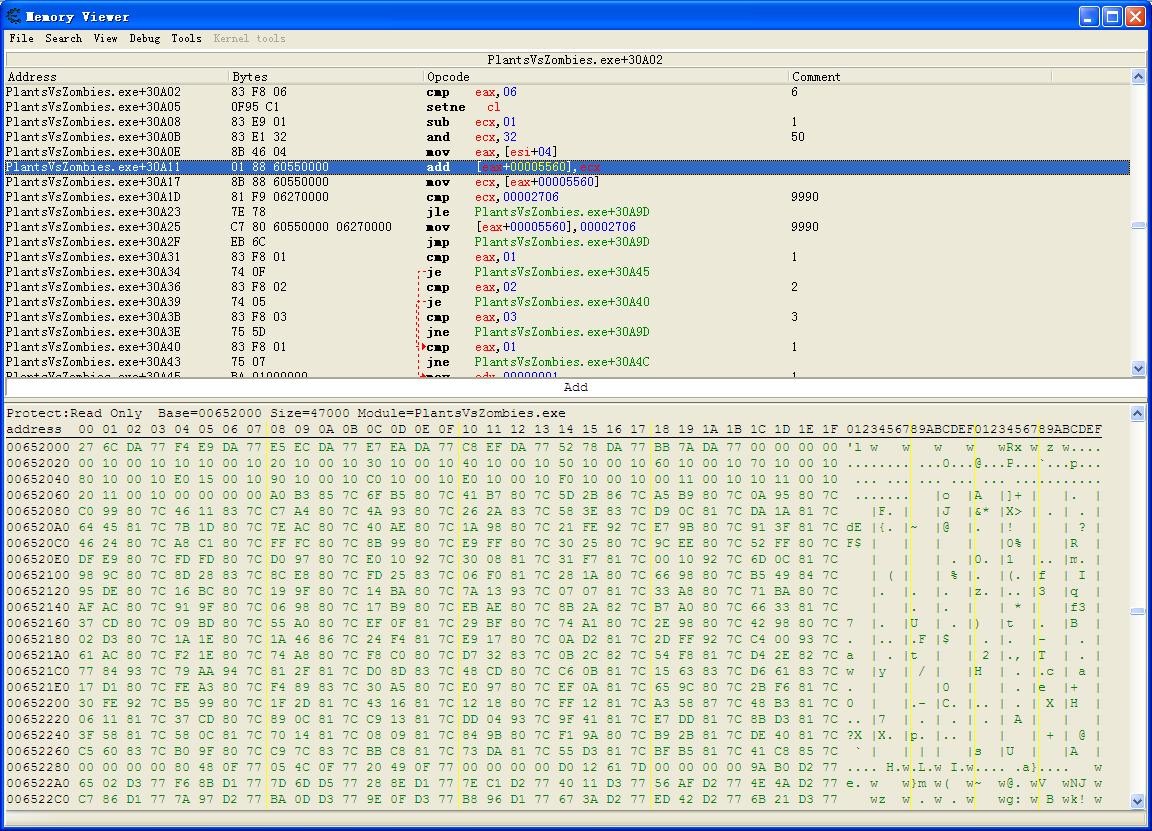Click the Bytes column header
Viewport: 1152px width, 831px height.
[x=326, y=76]
